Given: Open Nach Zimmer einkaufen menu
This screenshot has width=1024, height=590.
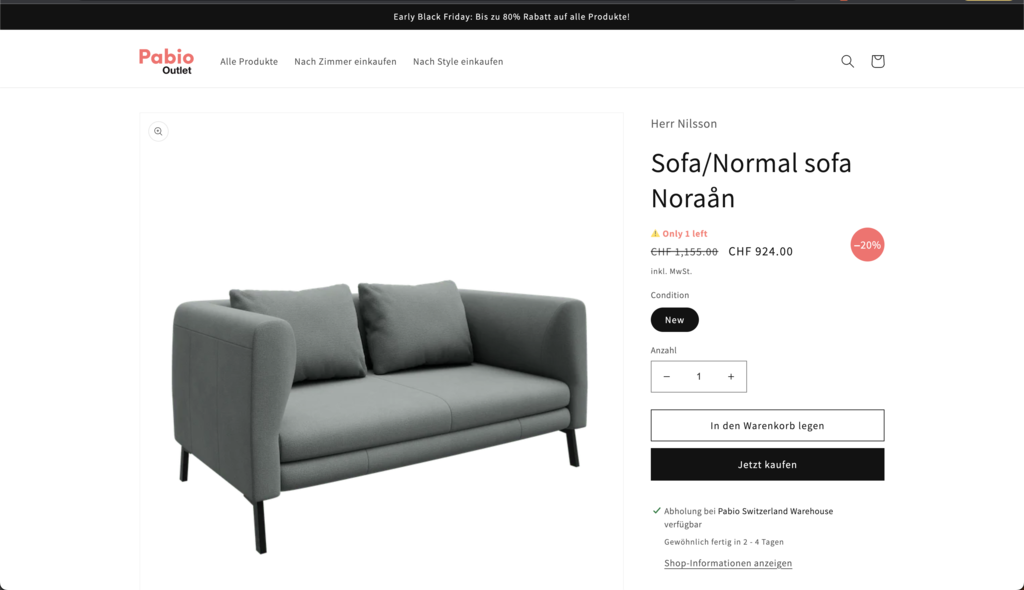Looking at the screenshot, I should click(345, 61).
